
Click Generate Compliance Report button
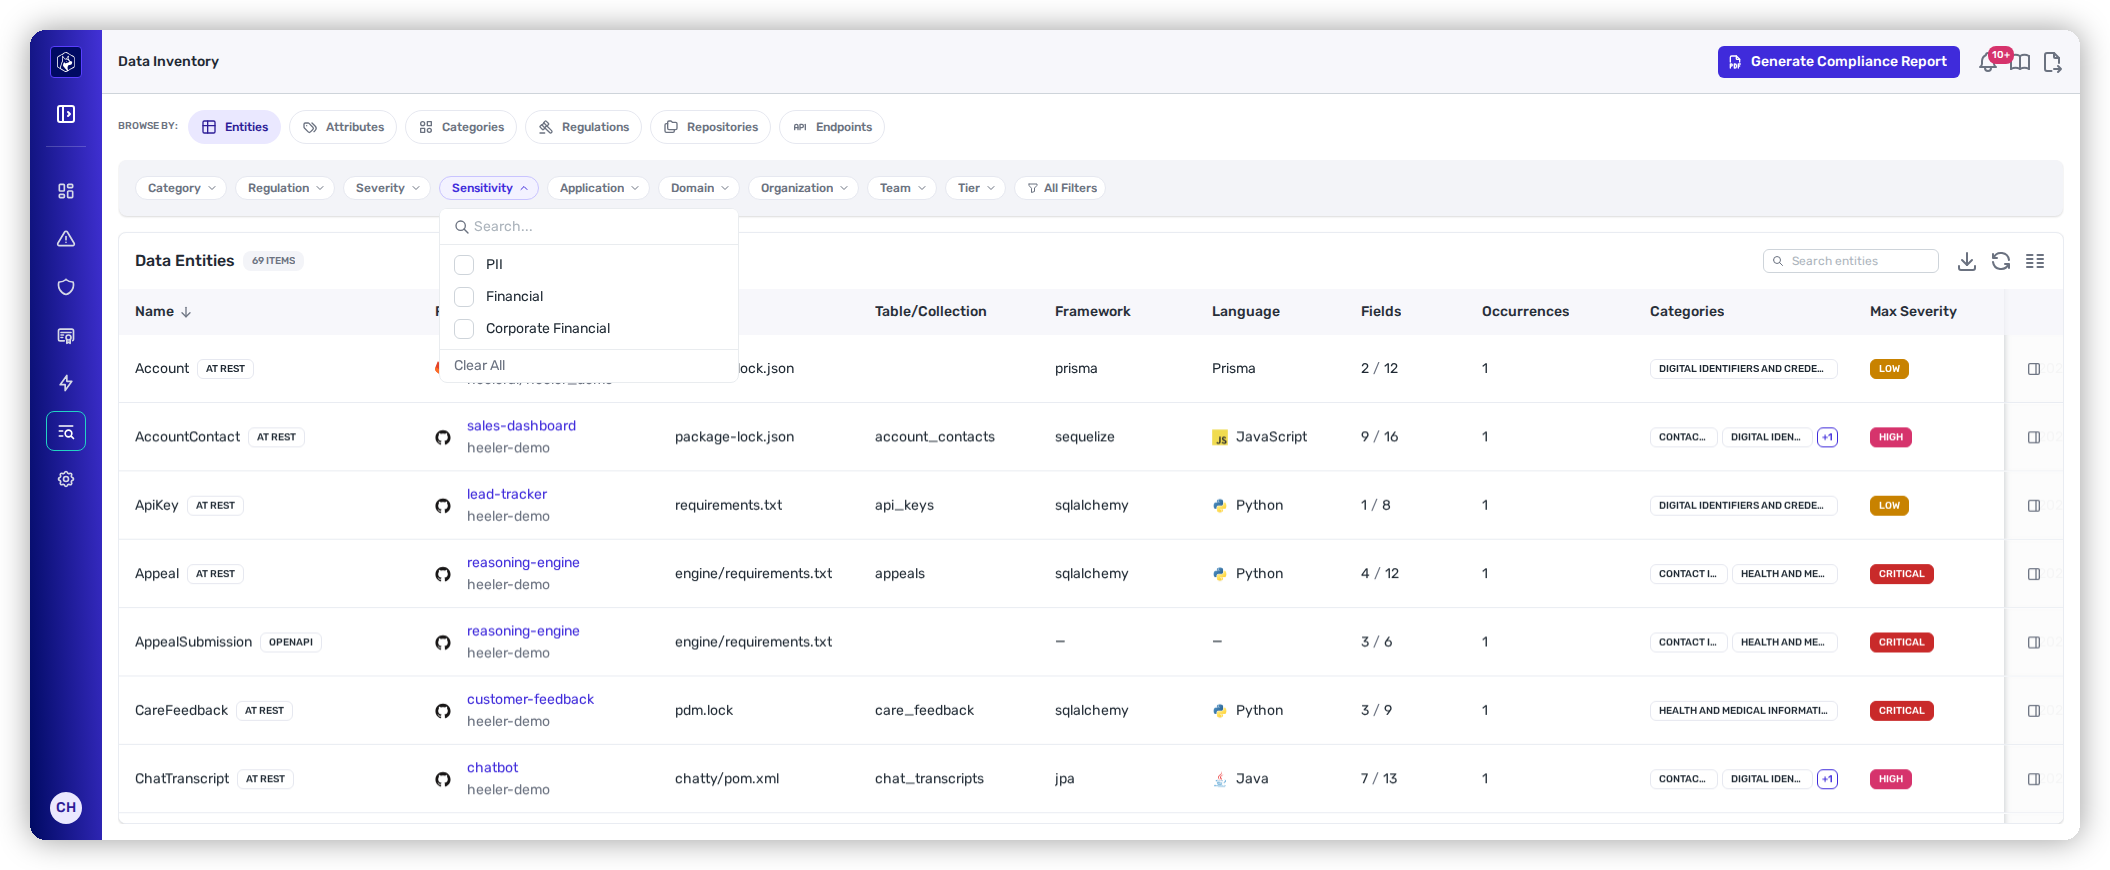click(1839, 62)
